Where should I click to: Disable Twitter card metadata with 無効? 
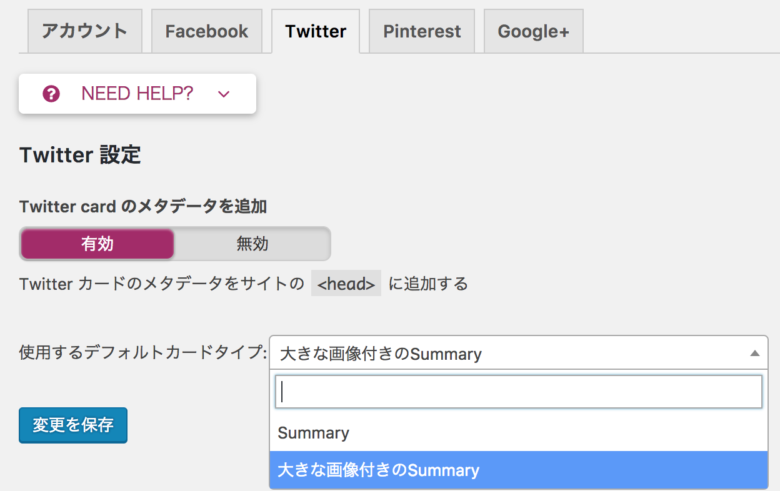pos(252,243)
